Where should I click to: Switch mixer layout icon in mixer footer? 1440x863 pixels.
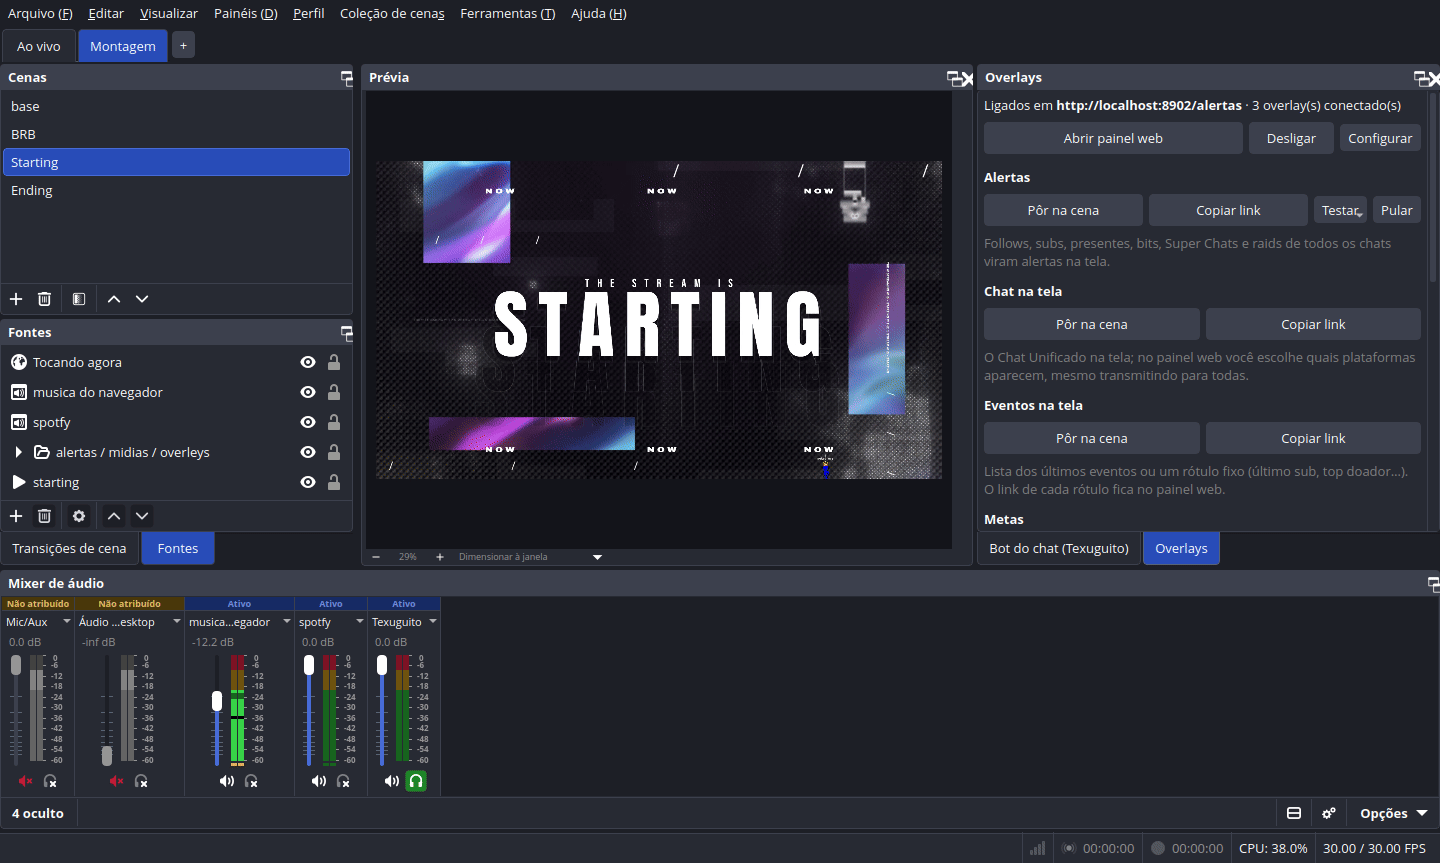pyautogui.click(x=1293, y=813)
